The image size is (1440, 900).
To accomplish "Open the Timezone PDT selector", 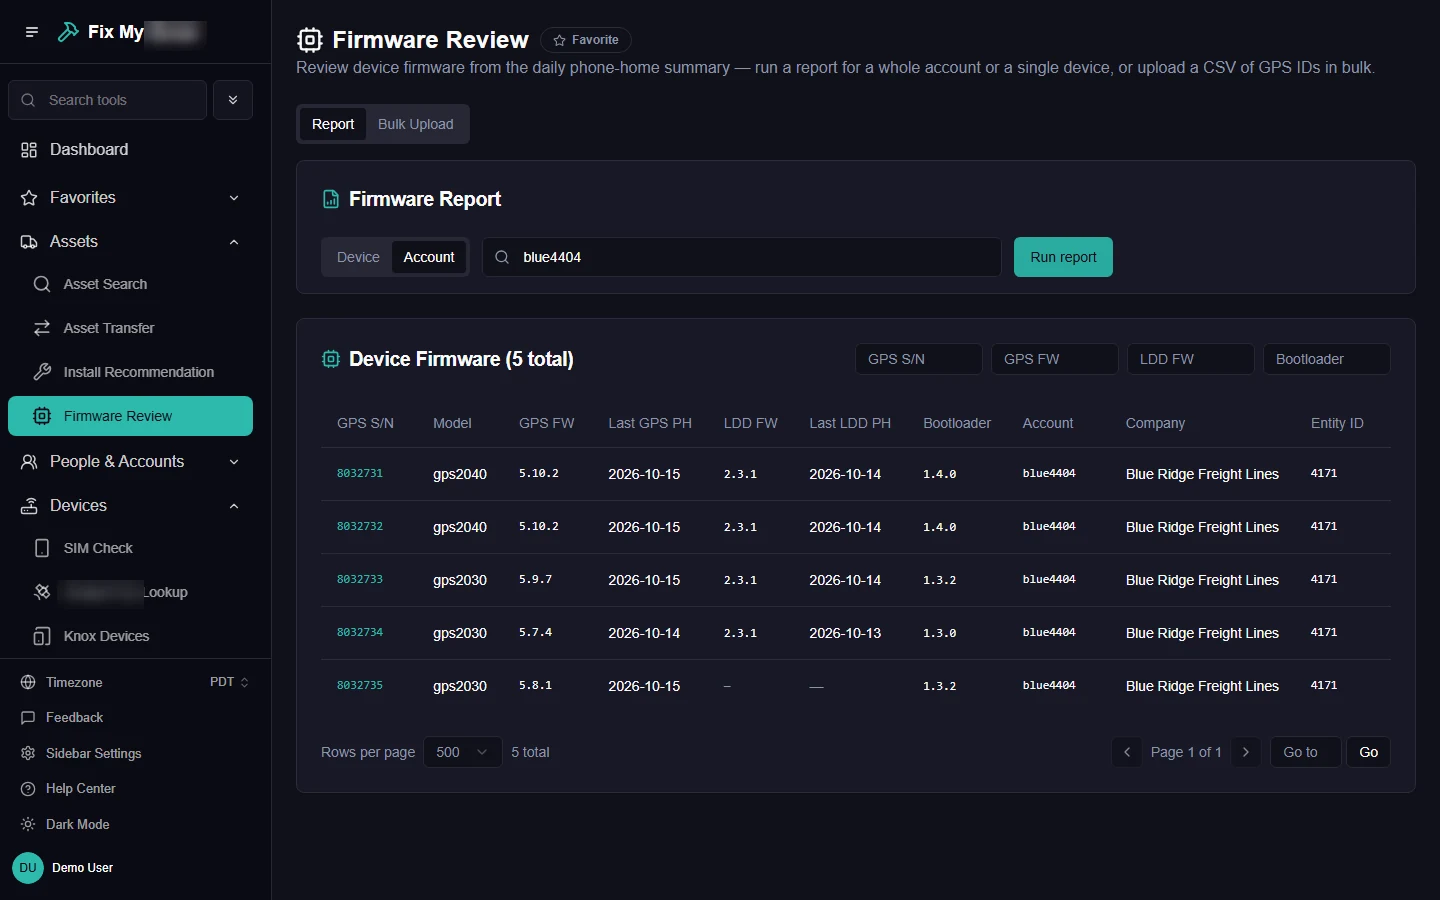I will click(x=229, y=682).
